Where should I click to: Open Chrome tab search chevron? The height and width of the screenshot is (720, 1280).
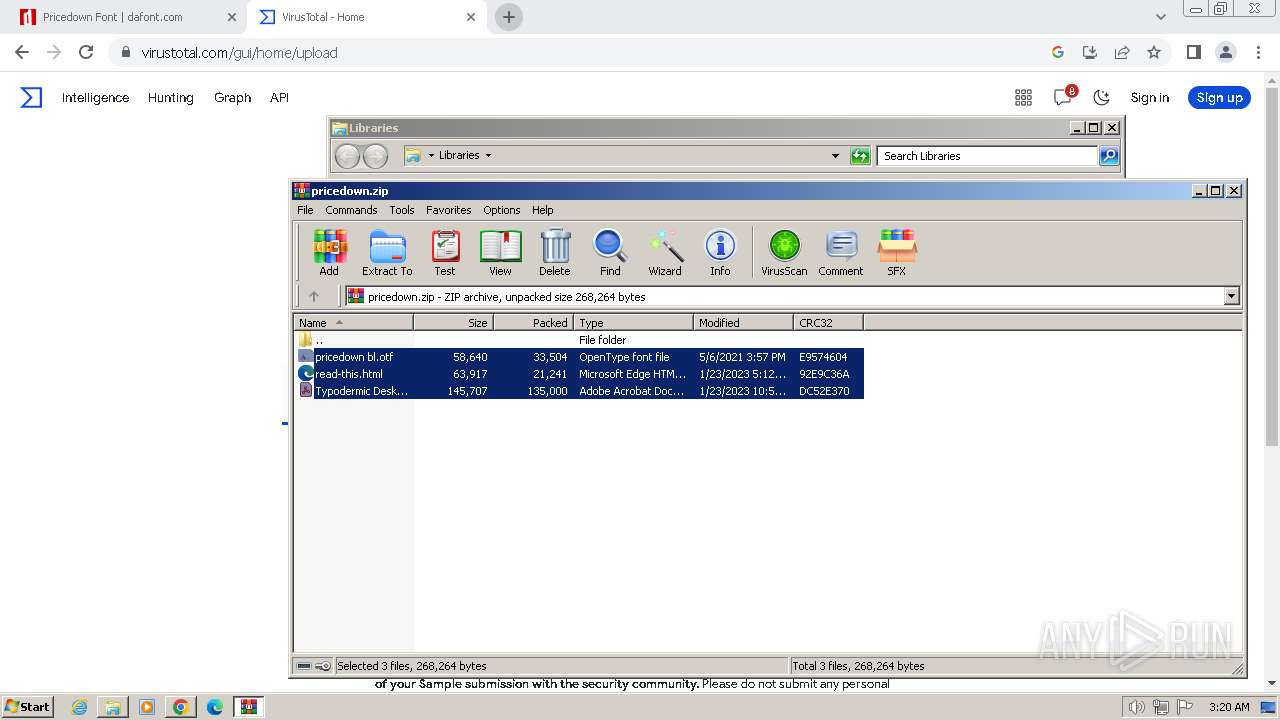click(x=1160, y=17)
